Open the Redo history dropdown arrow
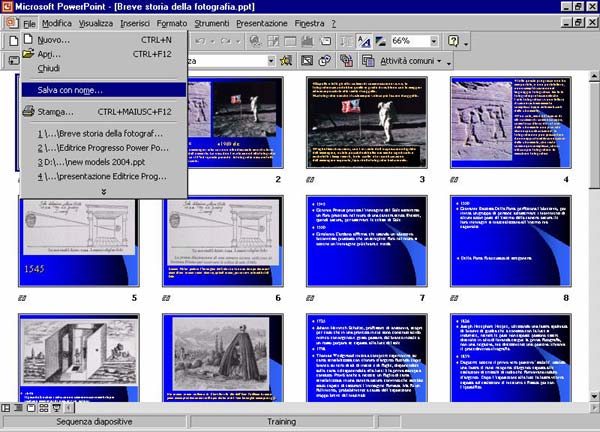Screen dimensions: 600x432 [238, 41]
